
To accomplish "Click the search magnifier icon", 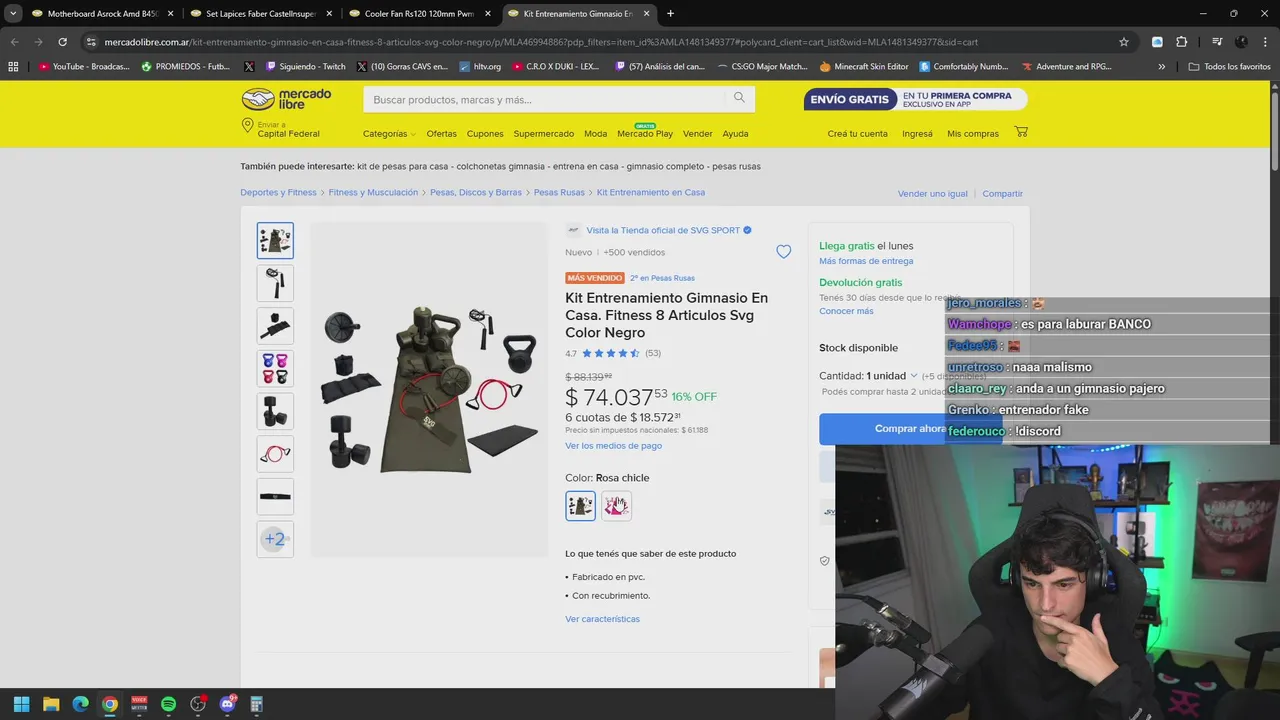I will click(x=739, y=98).
